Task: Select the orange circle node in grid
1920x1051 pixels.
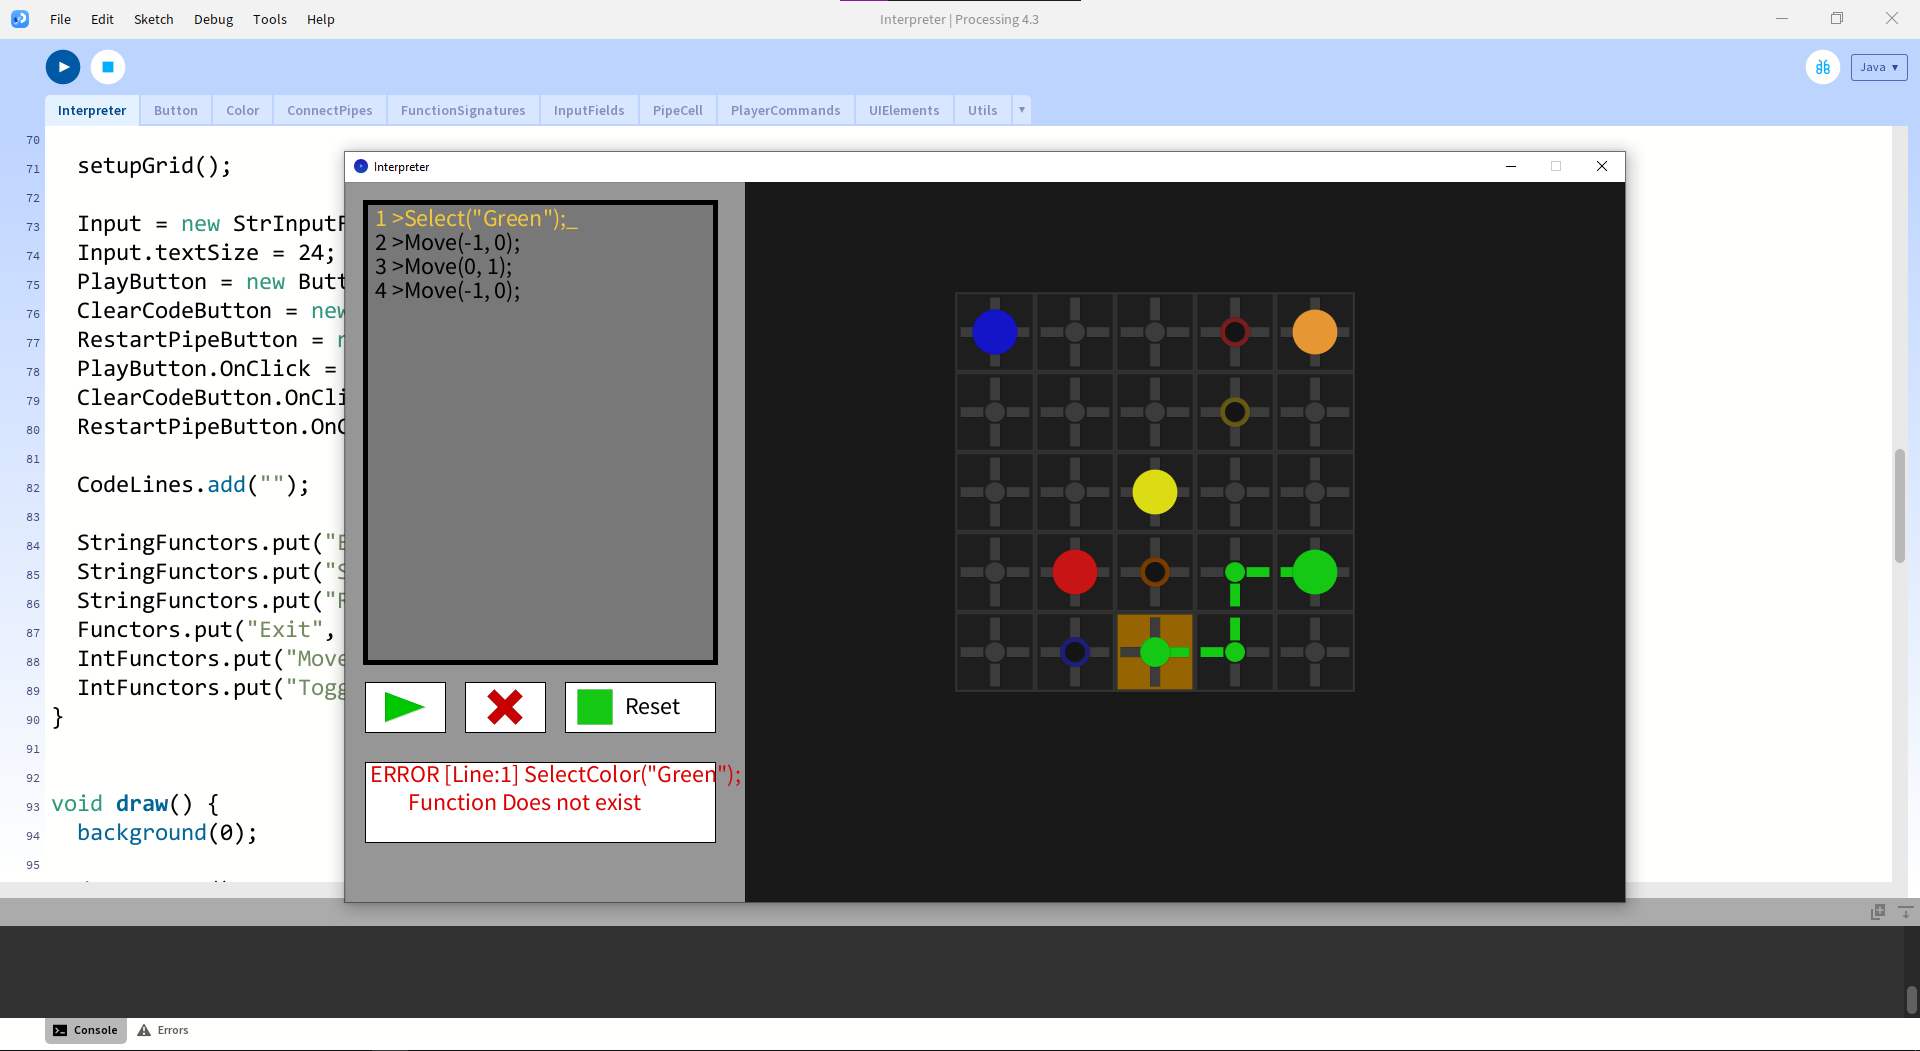Action: [x=1314, y=332]
